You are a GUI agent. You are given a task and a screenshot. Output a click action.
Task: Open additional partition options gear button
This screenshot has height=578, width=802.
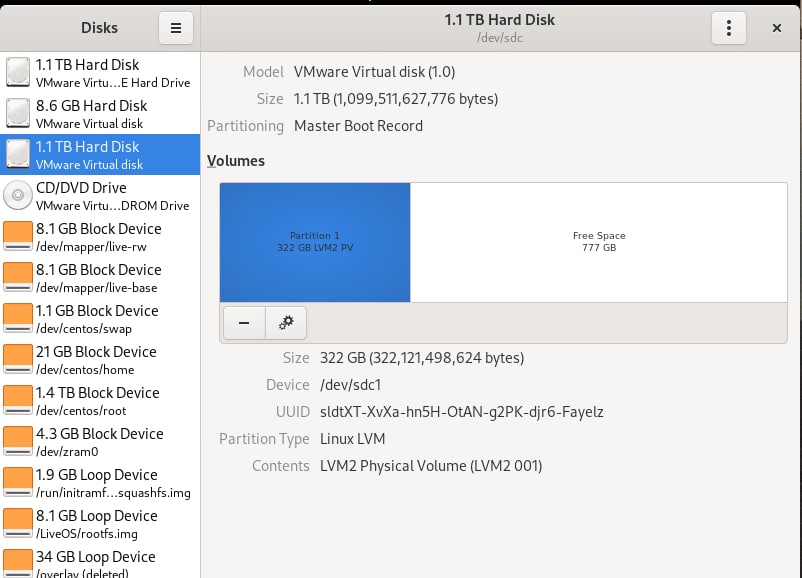point(286,323)
